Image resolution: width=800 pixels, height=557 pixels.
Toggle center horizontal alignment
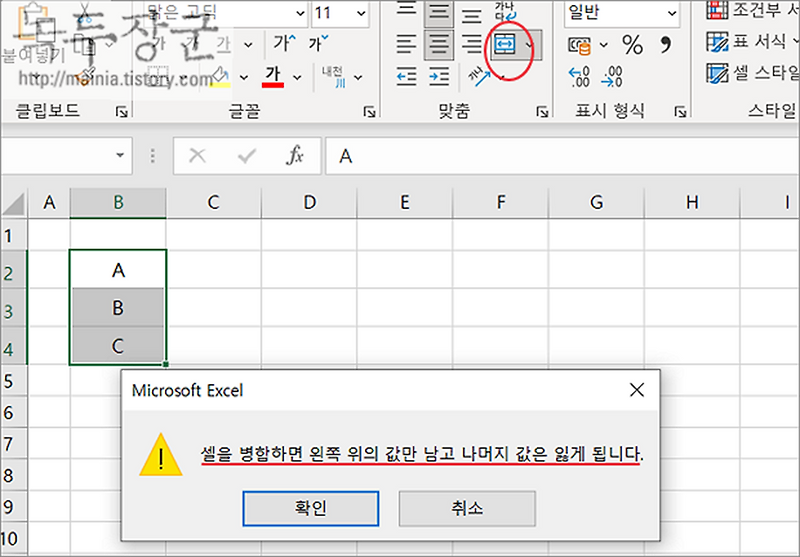click(x=438, y=44)
